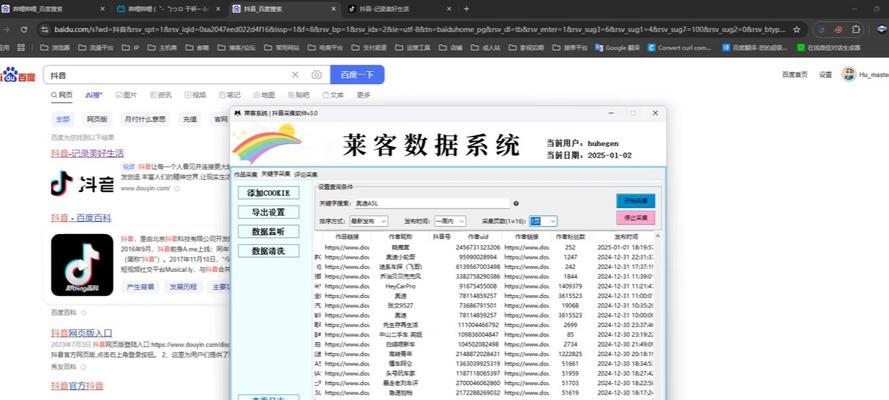Click the Baidu Baike Douyin image thumbnail
This screenshot has height=400, width=889.
pos(82,265)
